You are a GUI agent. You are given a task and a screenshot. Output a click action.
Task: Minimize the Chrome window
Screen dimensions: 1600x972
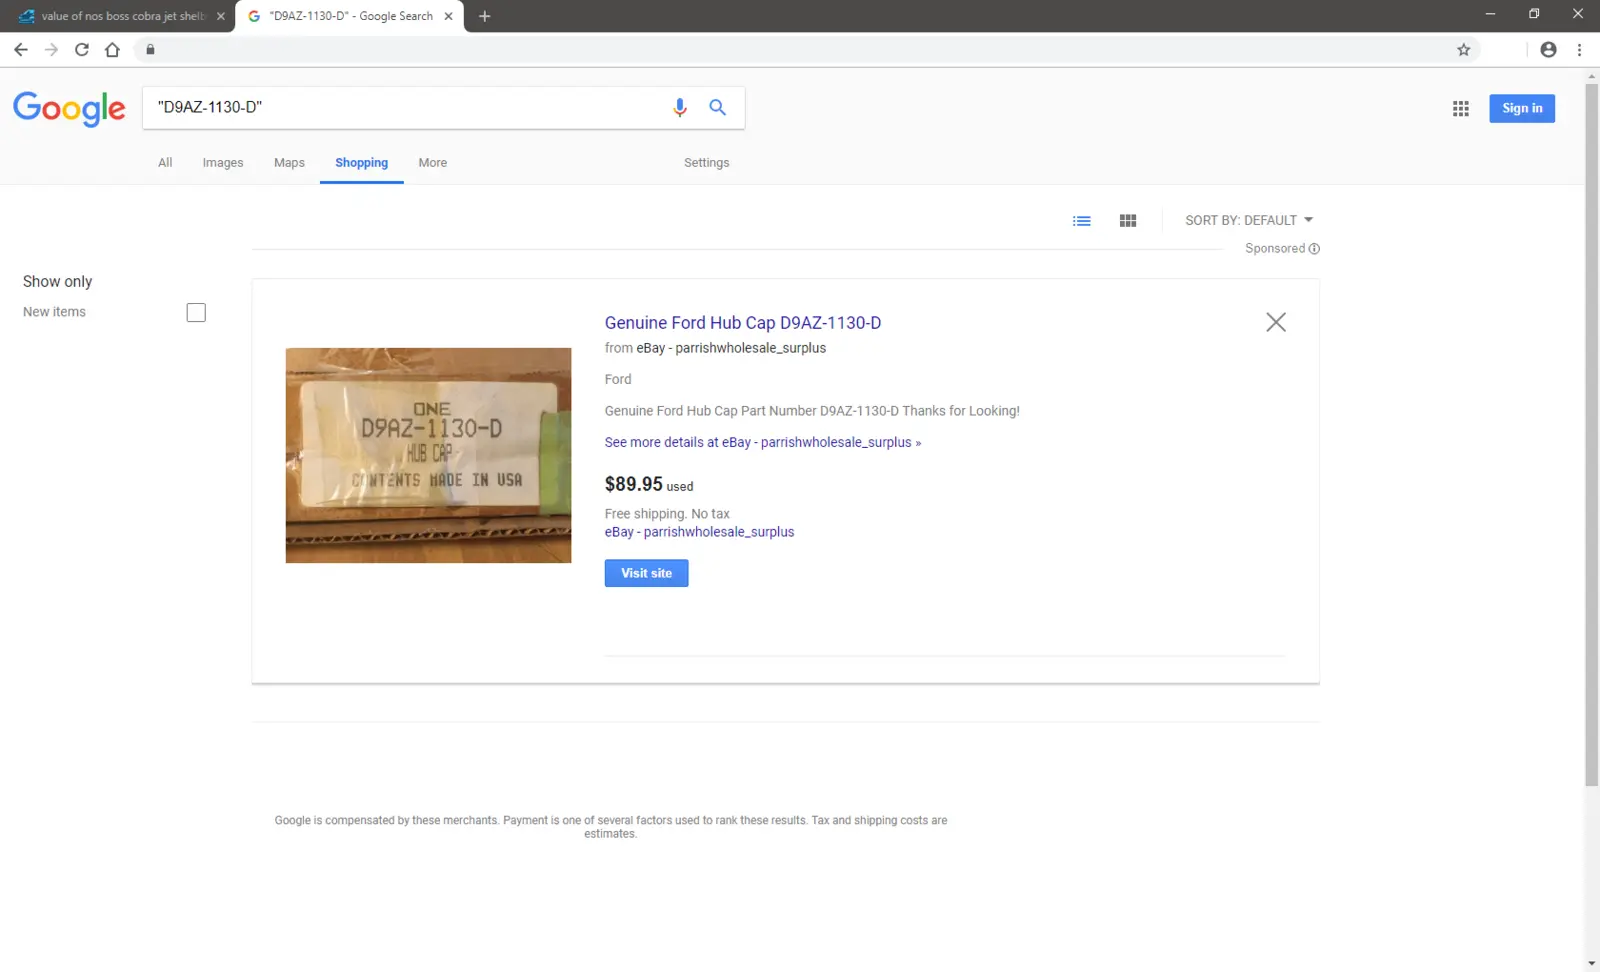(1490, 14)
